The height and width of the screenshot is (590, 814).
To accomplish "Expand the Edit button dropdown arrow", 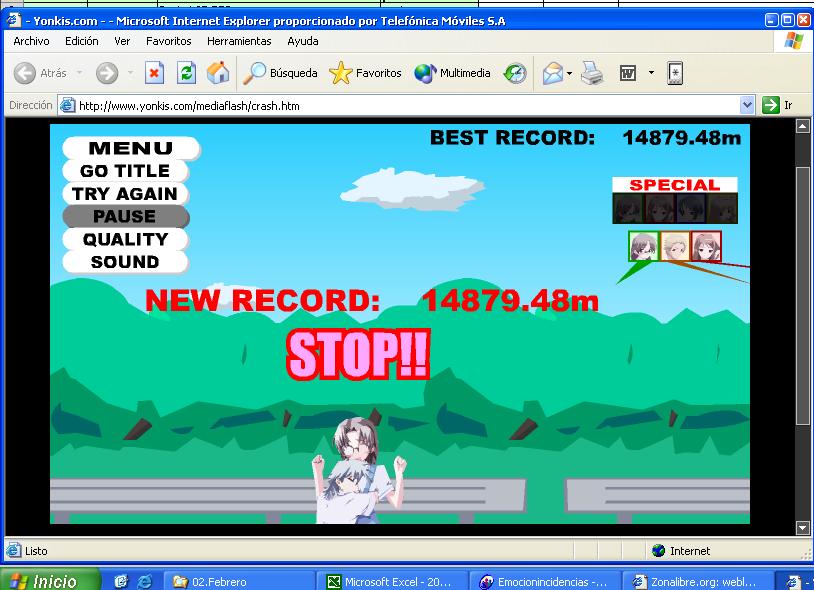I will pyautogui.click(x=651, y=73).
